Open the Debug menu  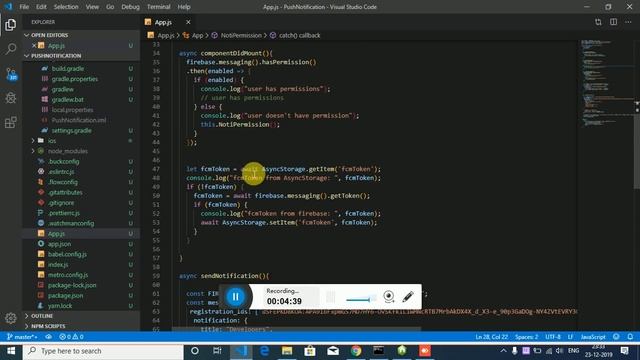(130, 7)
